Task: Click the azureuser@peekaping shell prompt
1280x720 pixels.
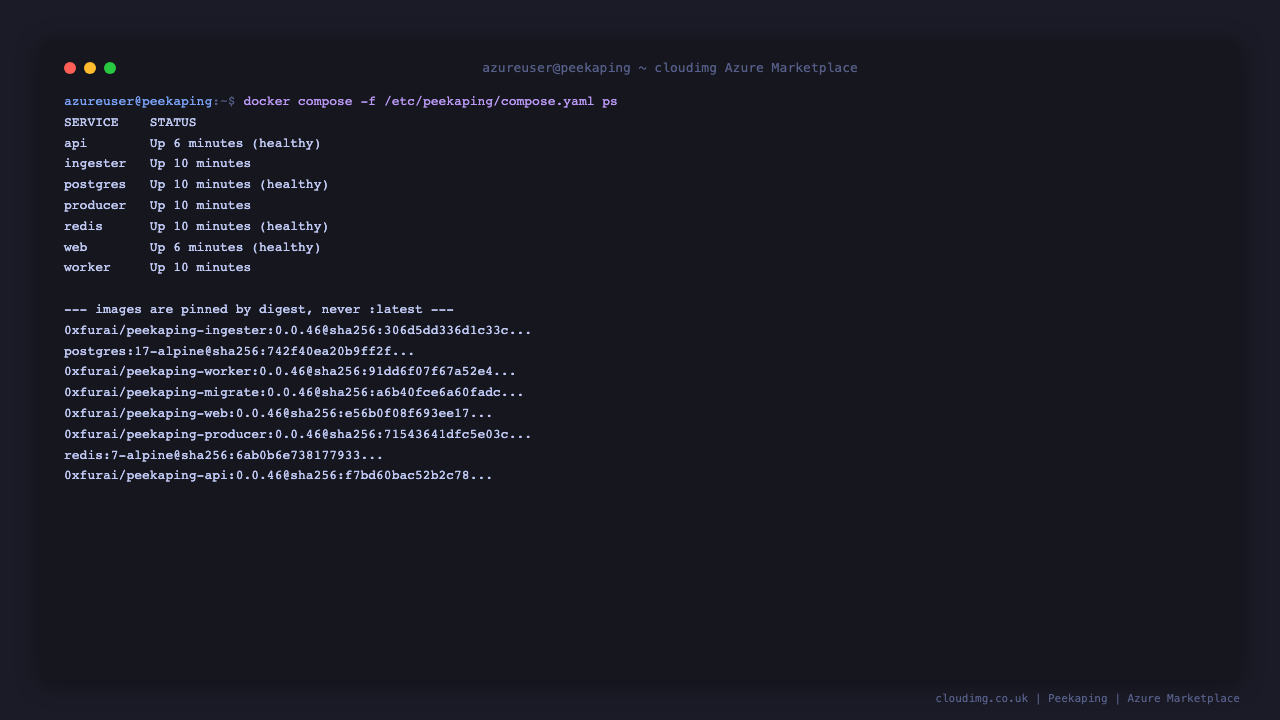Action: click(150, 101)
